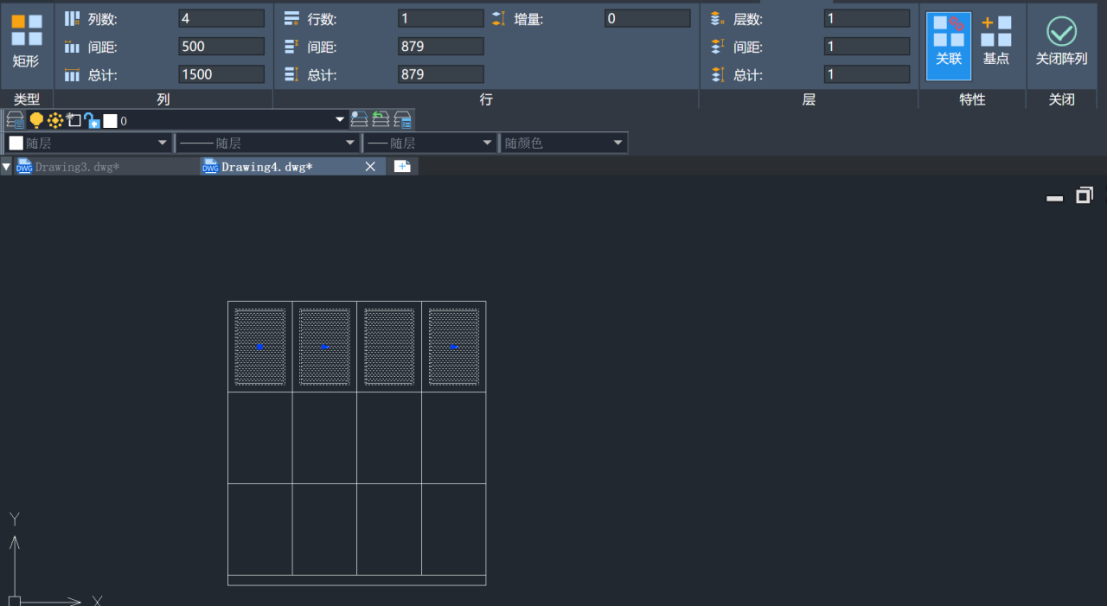Image resolution: width=1108 pixels, height=607 pixels.
Task: Click the 增量 increment input field
Action: [x=647, y=19]
